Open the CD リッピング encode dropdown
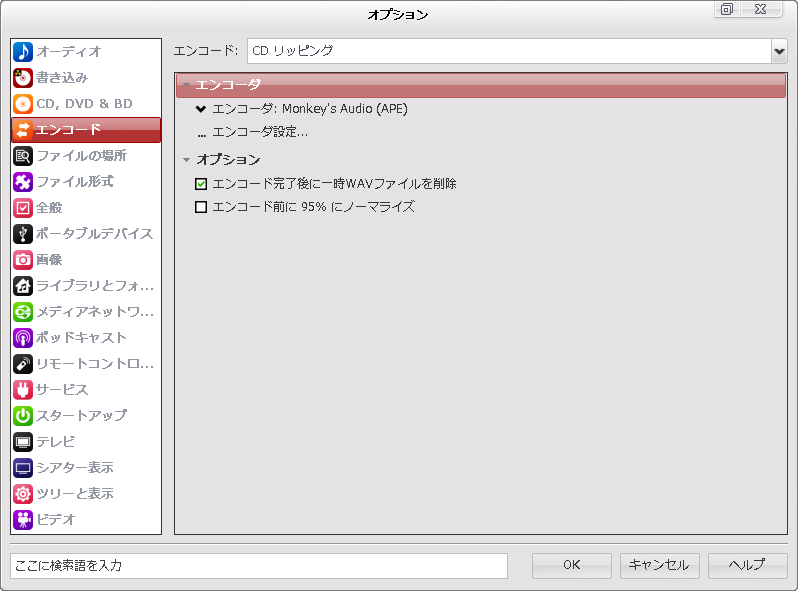Viewport: 798px width, 591px height. click(x=778, y=51)
